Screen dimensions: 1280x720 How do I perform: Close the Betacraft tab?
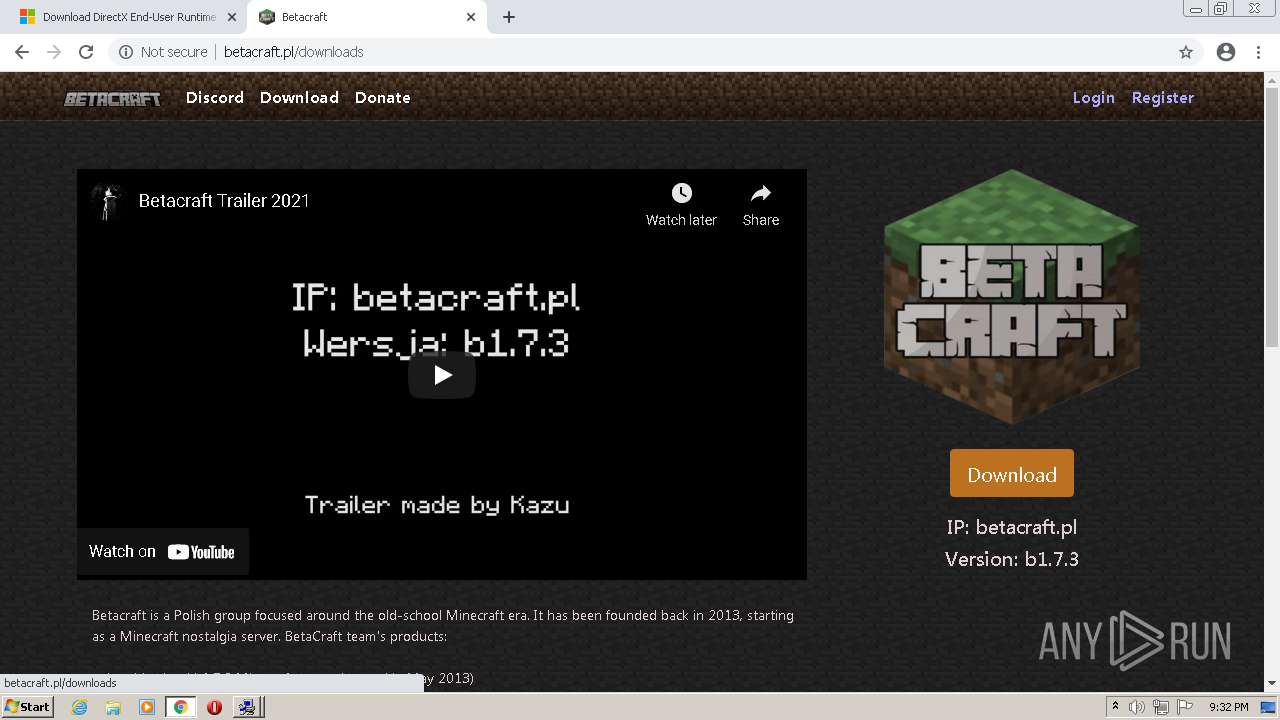pyautogui.click(x=471, y=17)
